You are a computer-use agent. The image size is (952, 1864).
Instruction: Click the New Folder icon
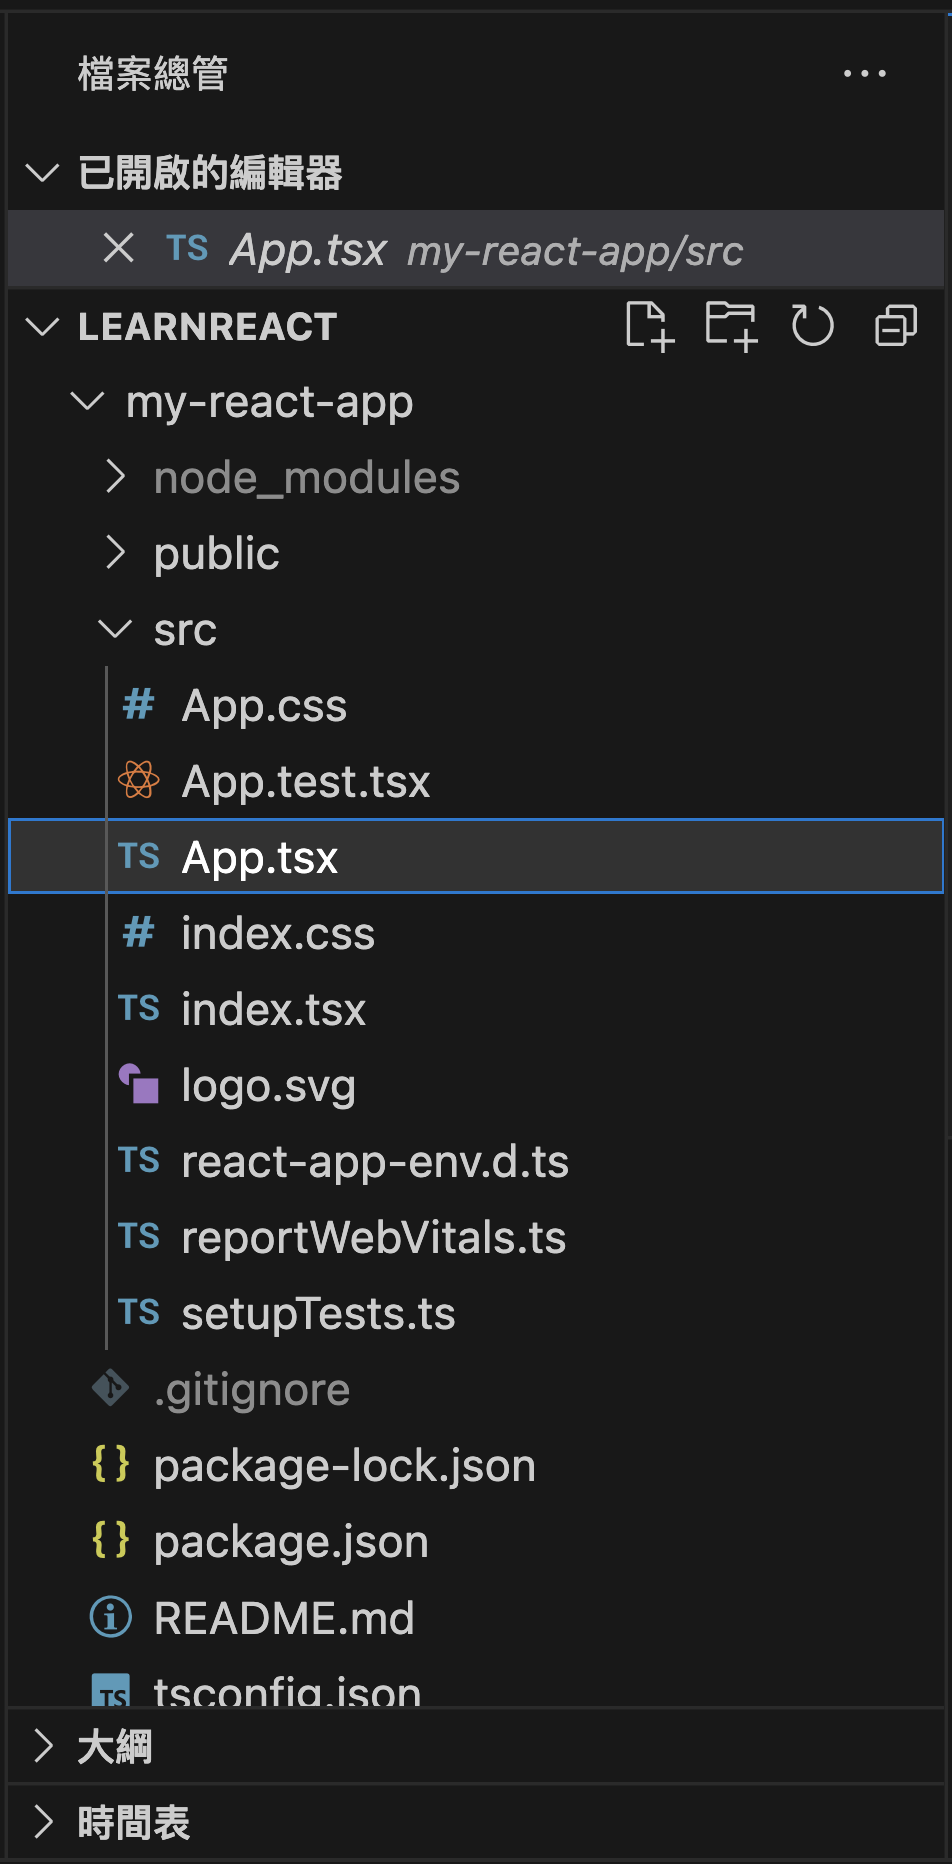tap(731, 326)
